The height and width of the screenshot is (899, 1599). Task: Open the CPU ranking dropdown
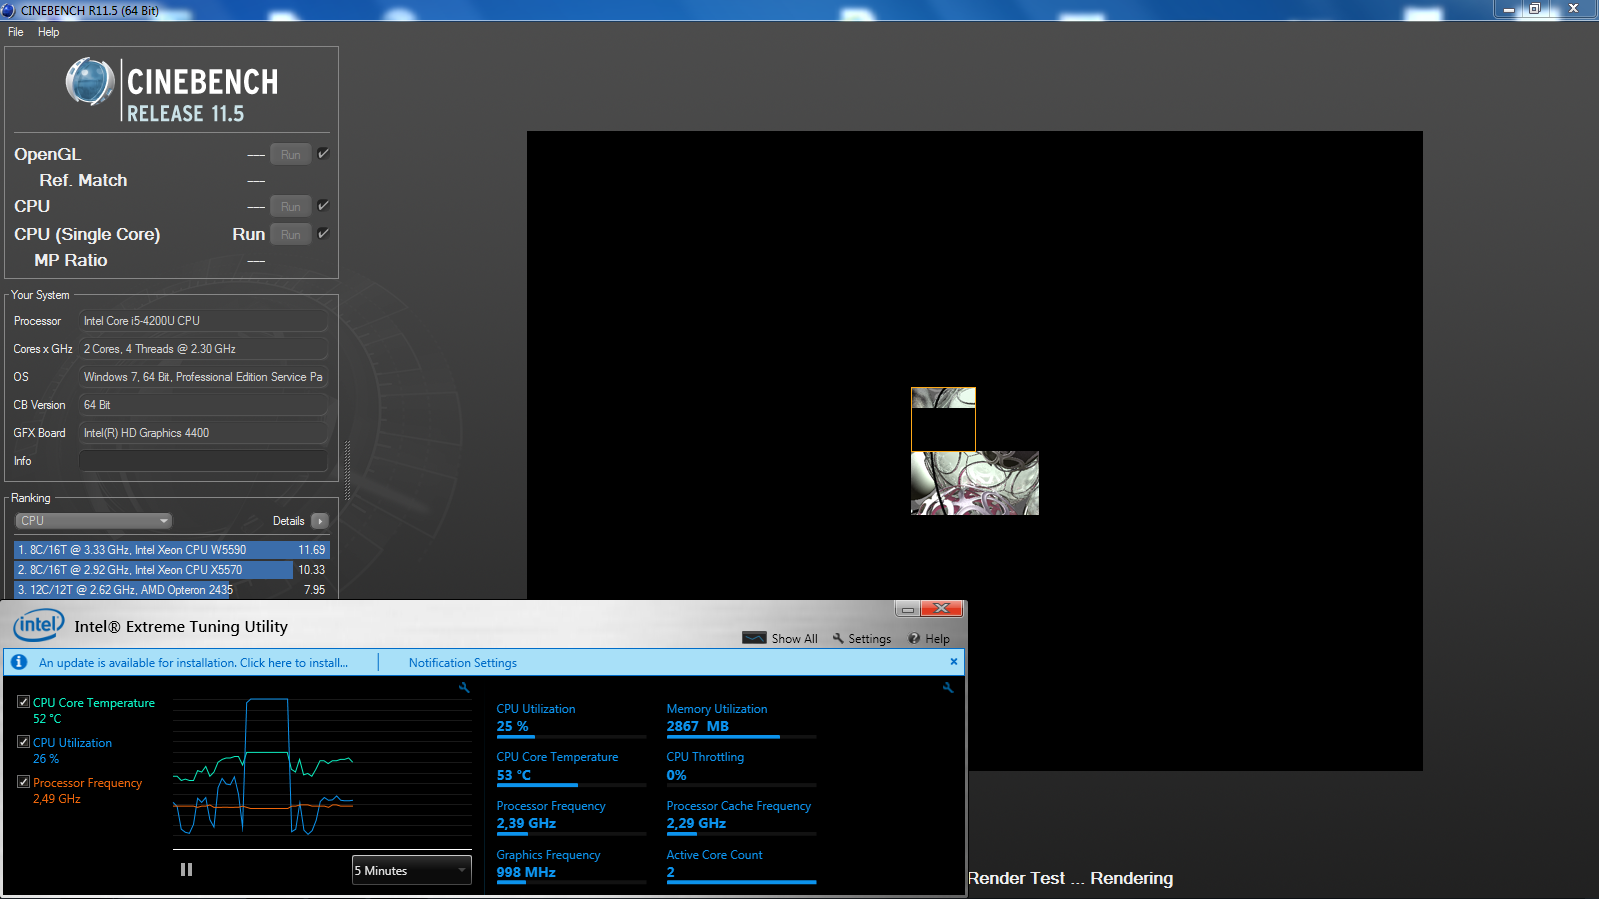coord(94,521)
